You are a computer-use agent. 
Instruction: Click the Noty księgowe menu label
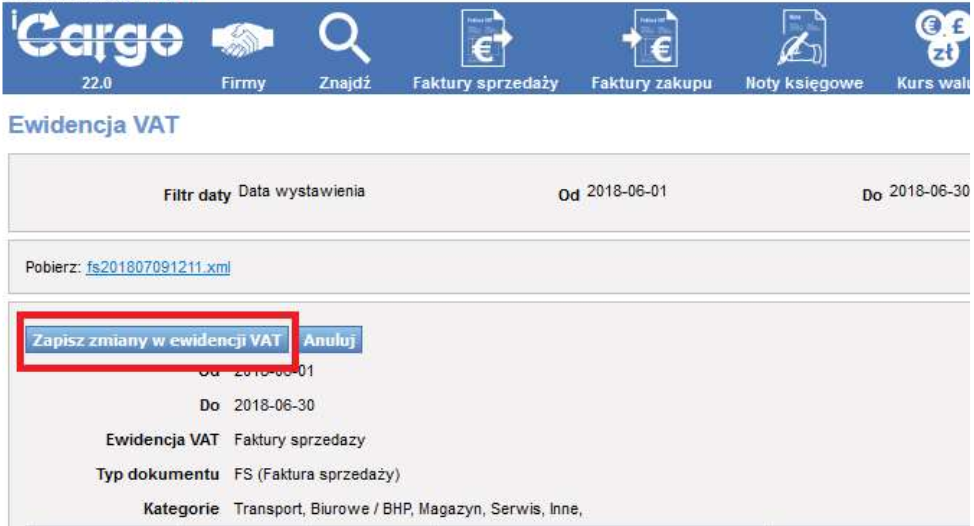(x=804, y=84)
